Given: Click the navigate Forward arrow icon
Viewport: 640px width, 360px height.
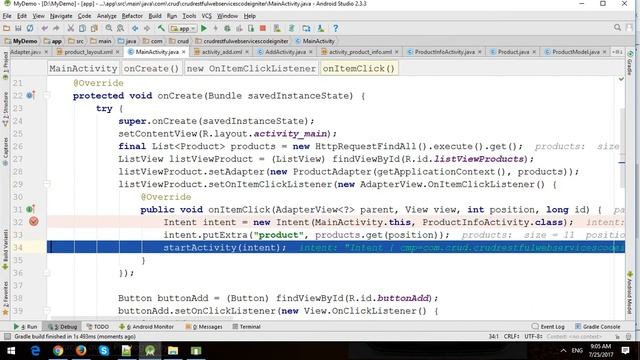Looking at the screenshot, I should click(x=147, y=28).
